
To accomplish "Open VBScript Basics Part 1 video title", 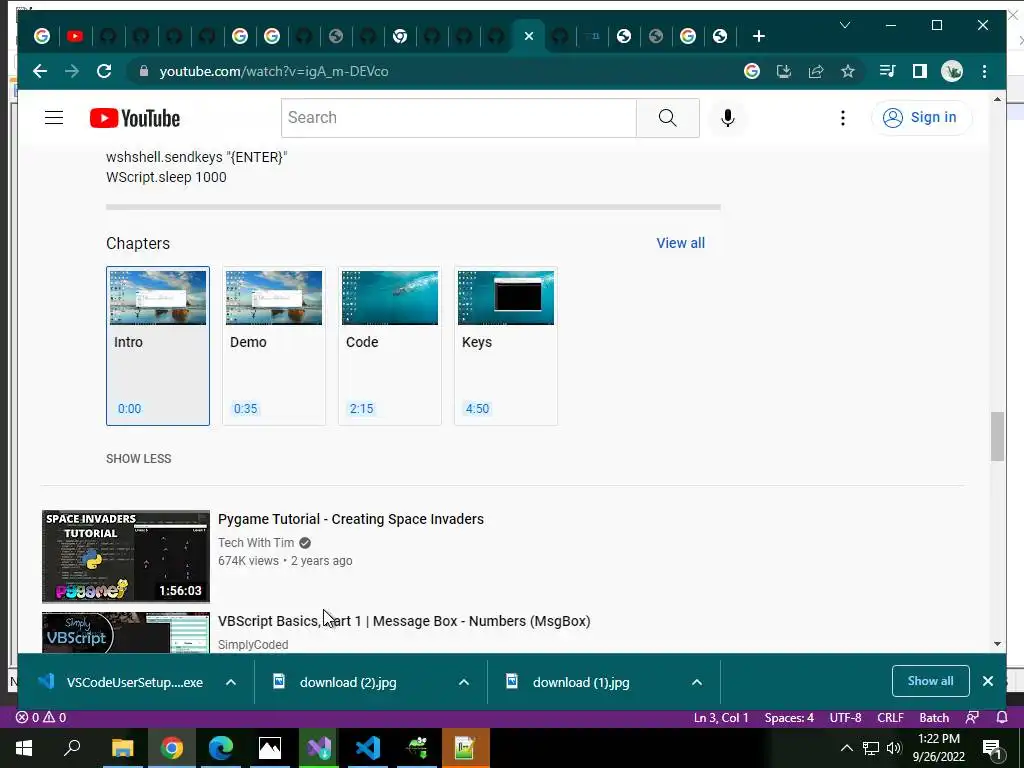I will click(x=404, y=621).
